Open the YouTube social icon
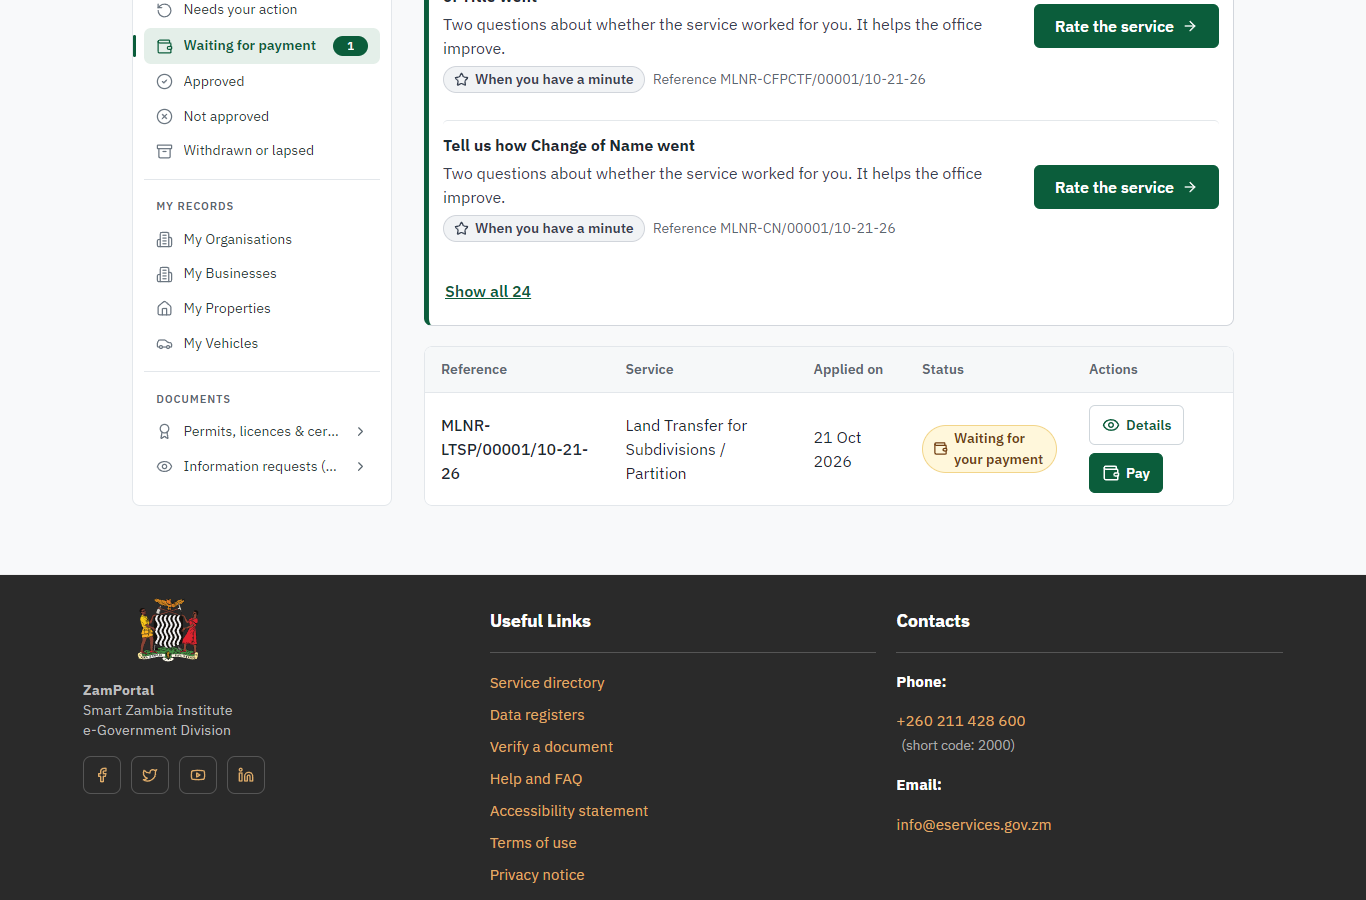This screenshot has width=1366, height=900. coord(198,775)
